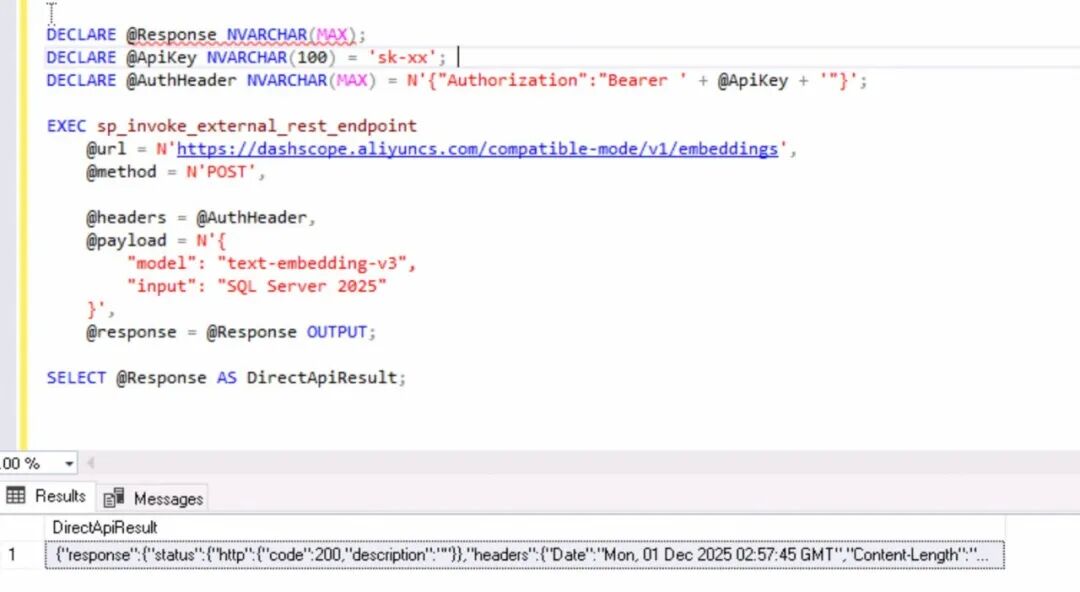Viewport: 1080px width, 592px height.
Task: Select the DirectApiResult column header
Action: click(105, 527)
